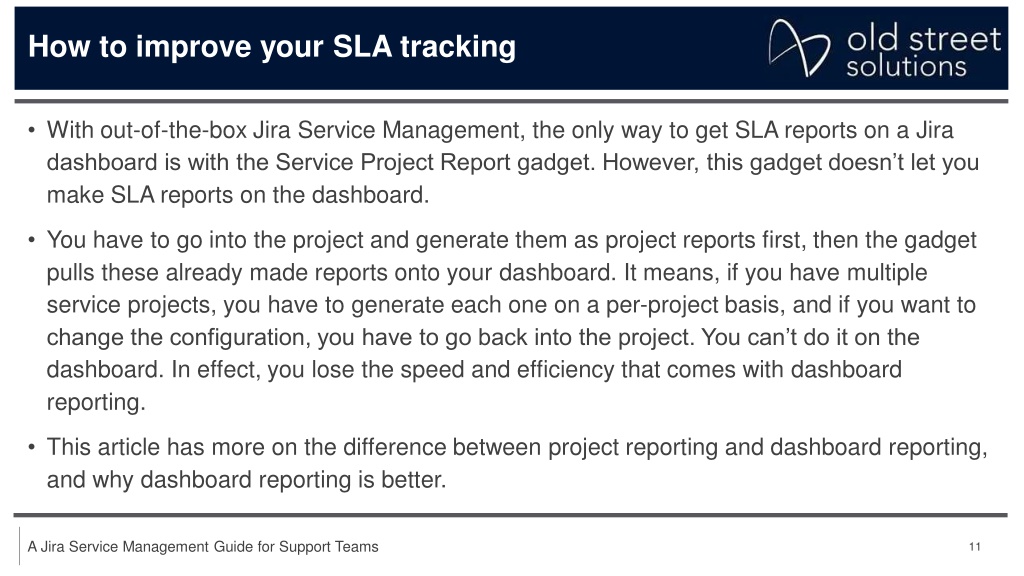Click the 'old street solutions' logo text
1024x576 pixels.
pyautogui.click(x=923, y=52)
